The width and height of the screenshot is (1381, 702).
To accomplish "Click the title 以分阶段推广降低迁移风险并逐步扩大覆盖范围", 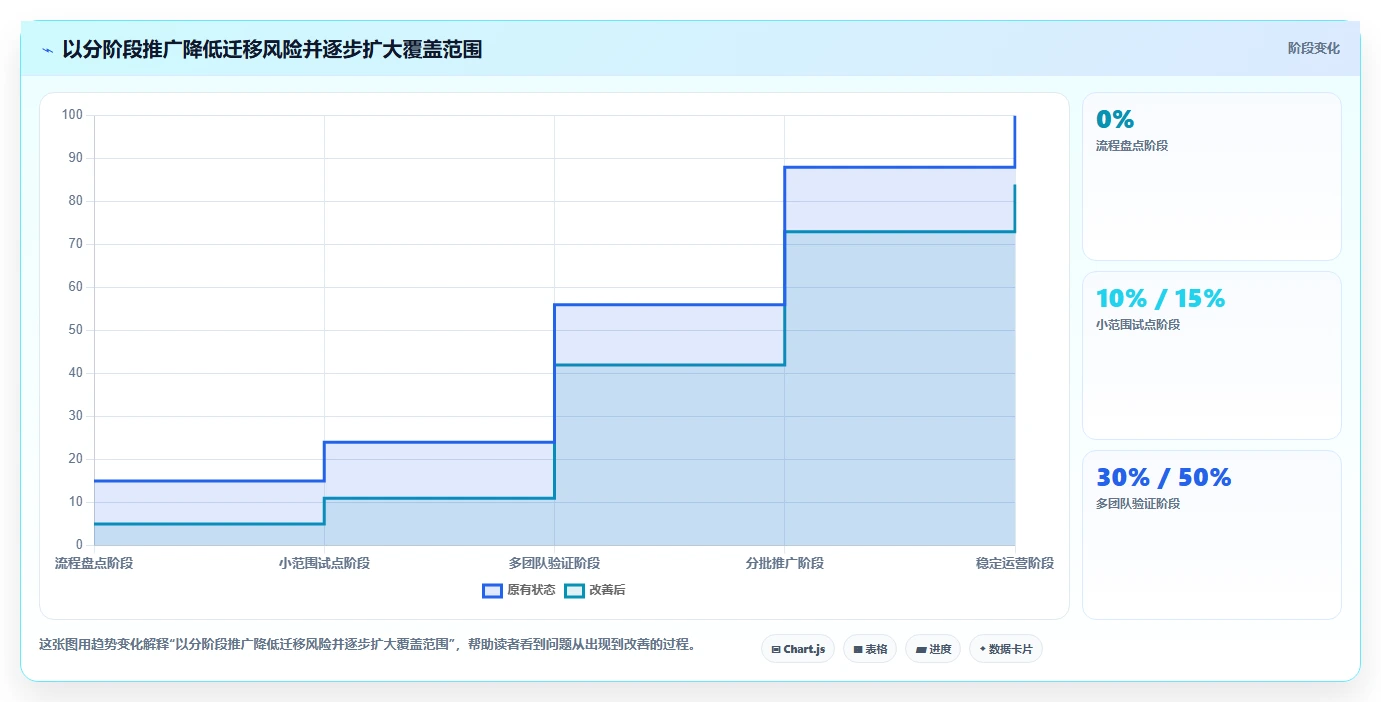I will (272, 49).
